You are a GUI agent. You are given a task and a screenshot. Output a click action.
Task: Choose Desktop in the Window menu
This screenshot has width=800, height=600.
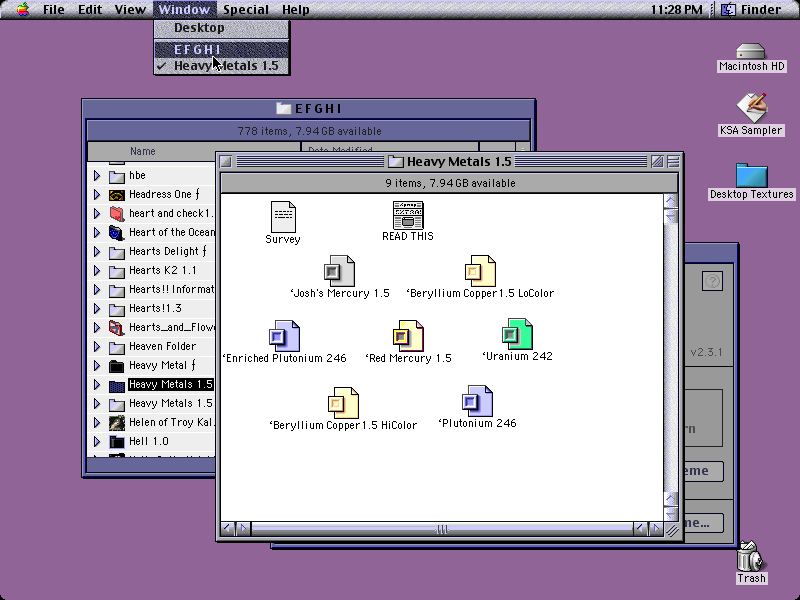(222, 28)
